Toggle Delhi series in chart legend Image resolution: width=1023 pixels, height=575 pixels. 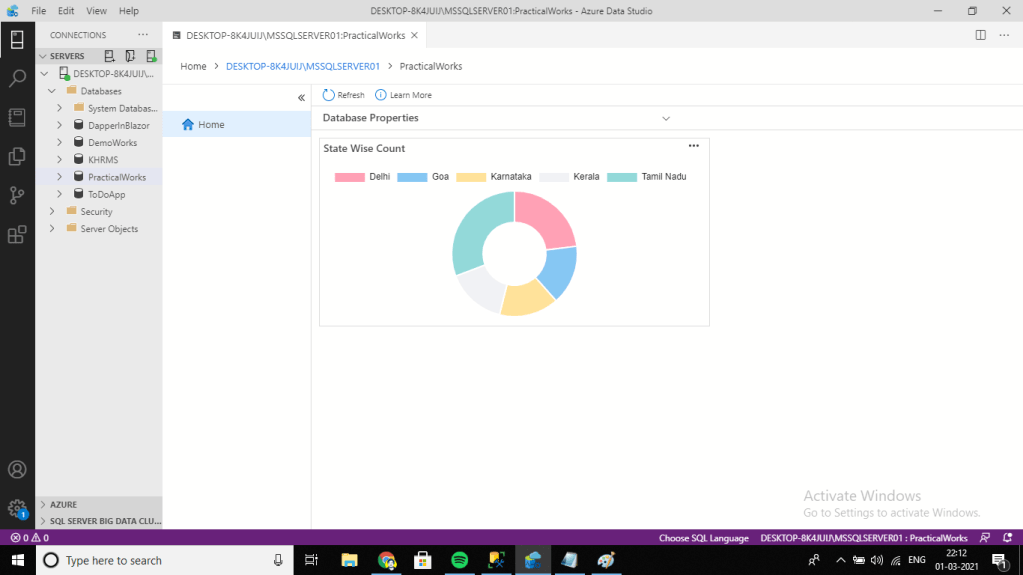362,177
